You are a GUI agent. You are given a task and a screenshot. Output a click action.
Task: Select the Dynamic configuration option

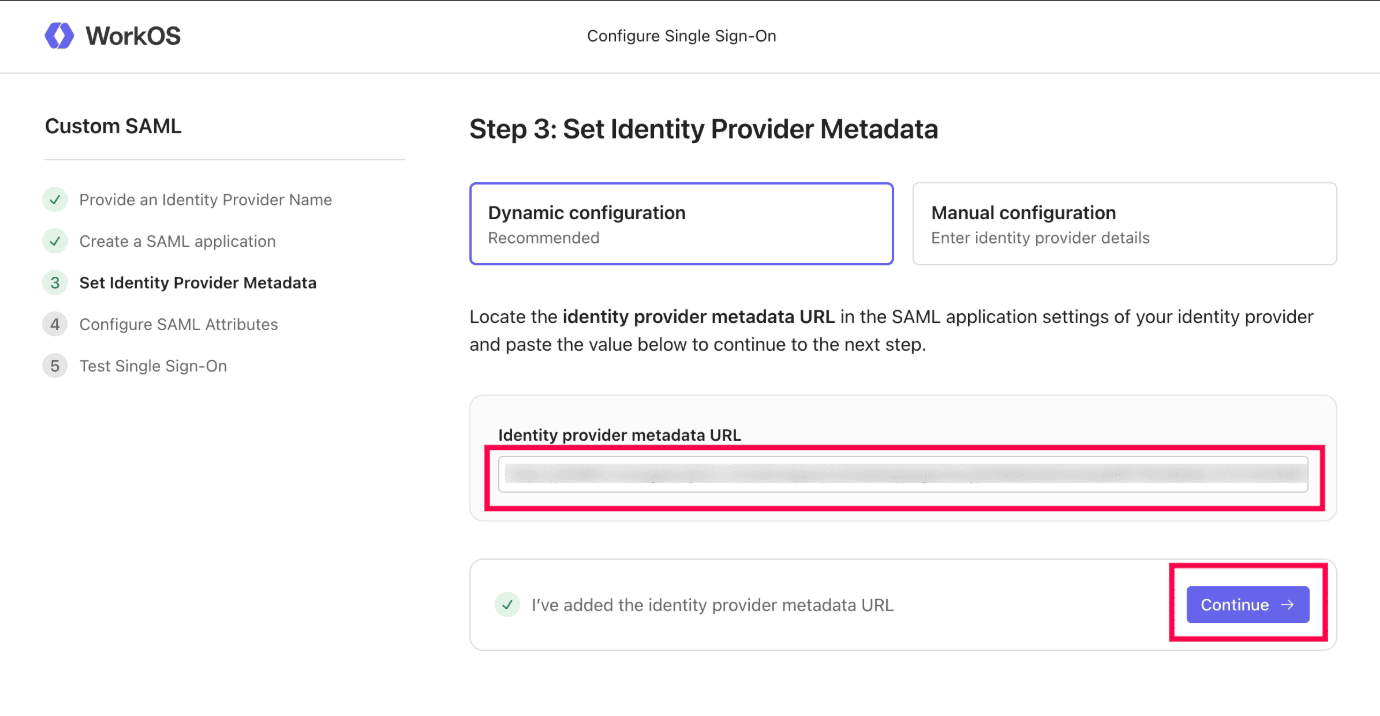click(681, 224)
